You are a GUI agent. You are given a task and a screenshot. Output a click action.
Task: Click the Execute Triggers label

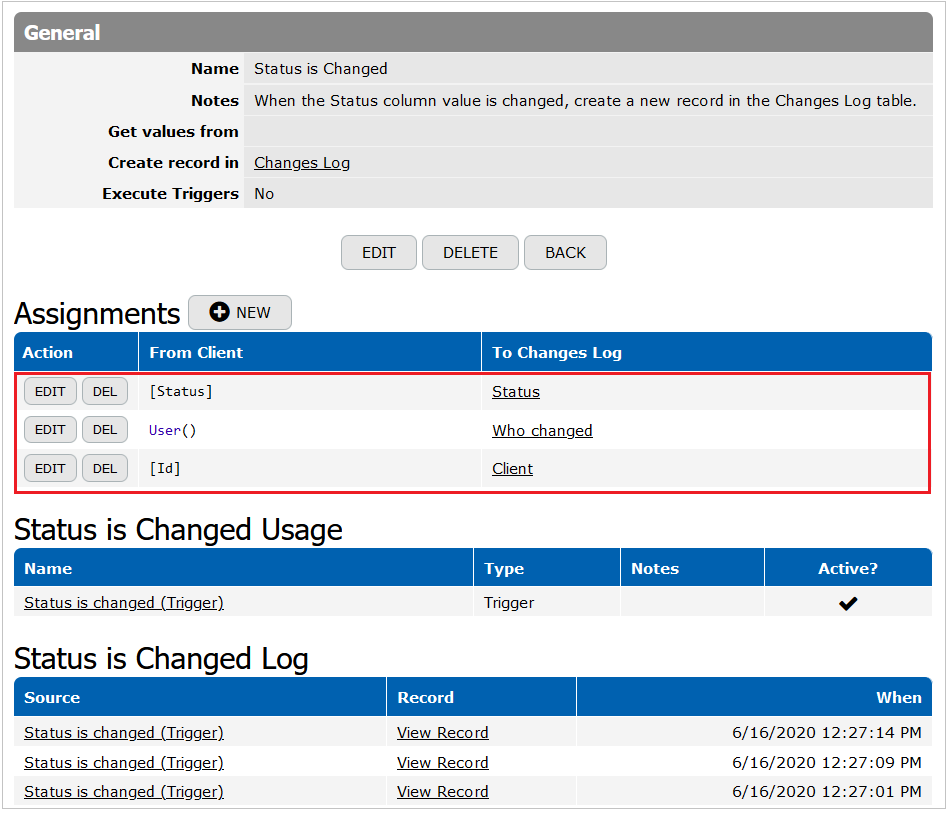pyautogui.click(x=170, y=194)
